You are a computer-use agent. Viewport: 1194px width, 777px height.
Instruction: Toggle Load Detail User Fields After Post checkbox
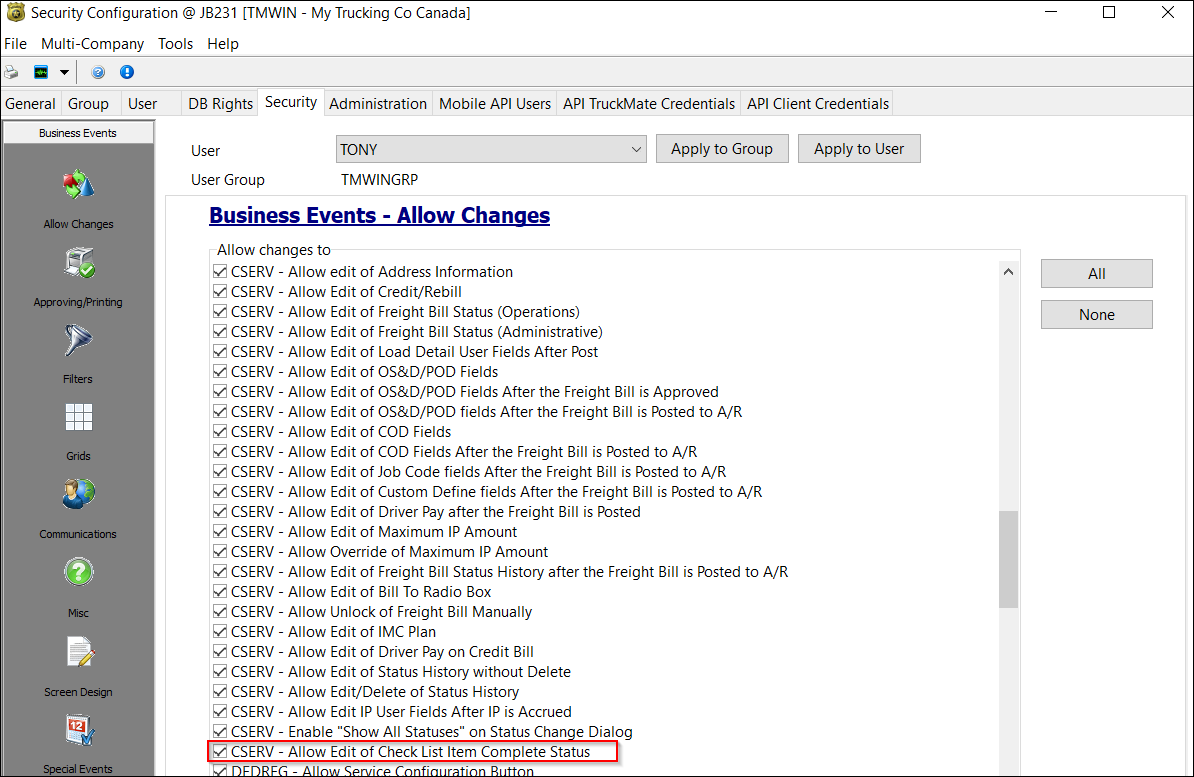[x=220, y=351]
